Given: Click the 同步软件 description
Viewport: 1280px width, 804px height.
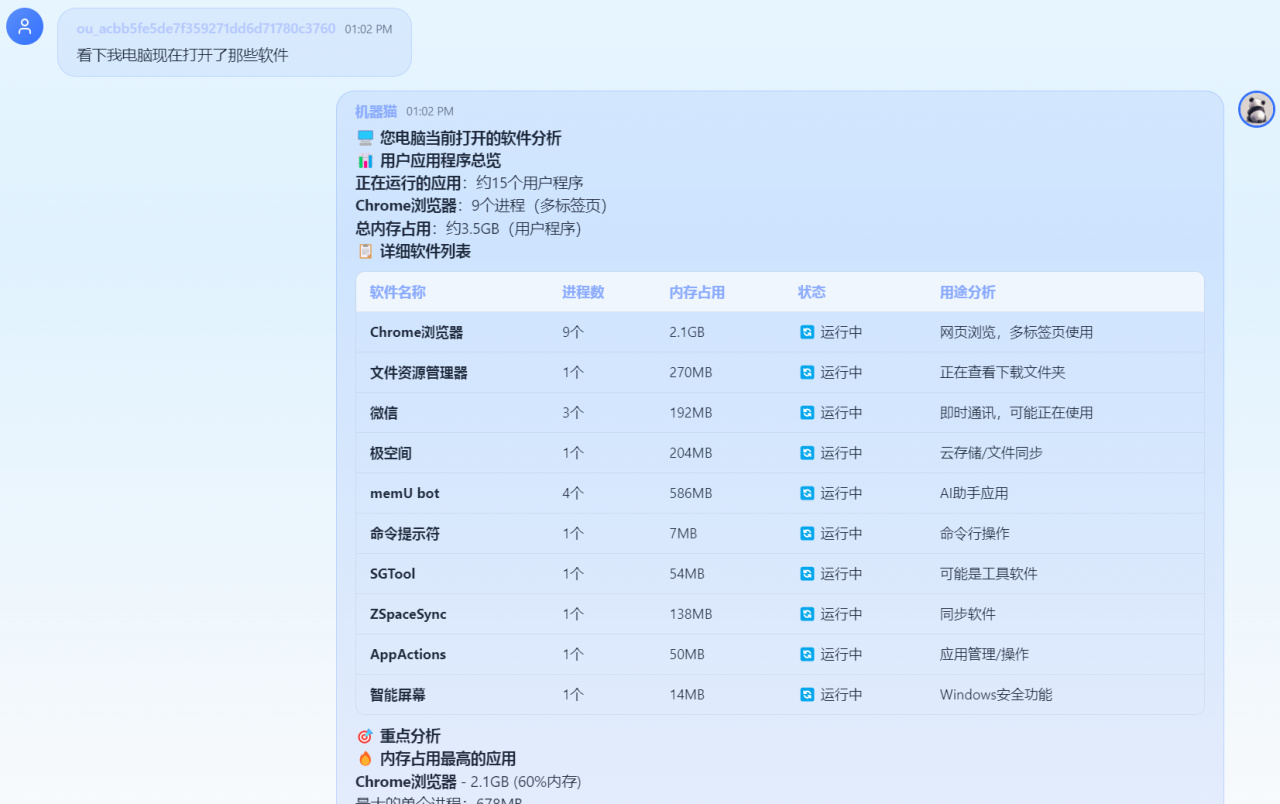Looking at the screenshot, I should point(968,614).
